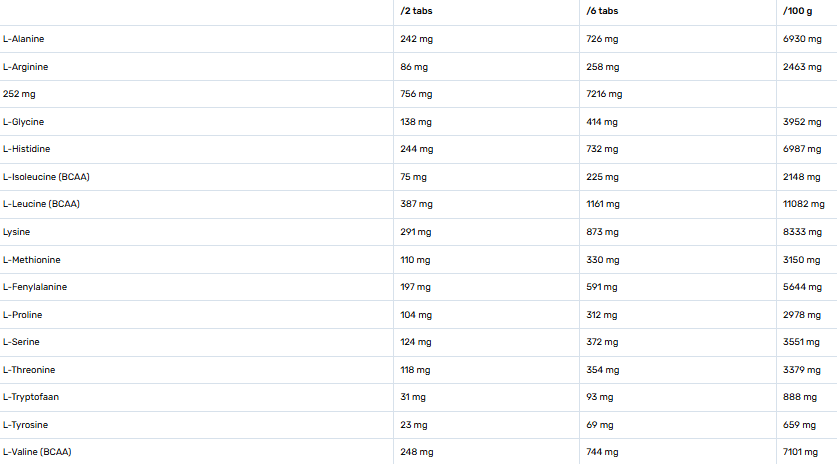Click the "/100 g" column header
This screenshot has height=464, width=837.
(797, 12)
